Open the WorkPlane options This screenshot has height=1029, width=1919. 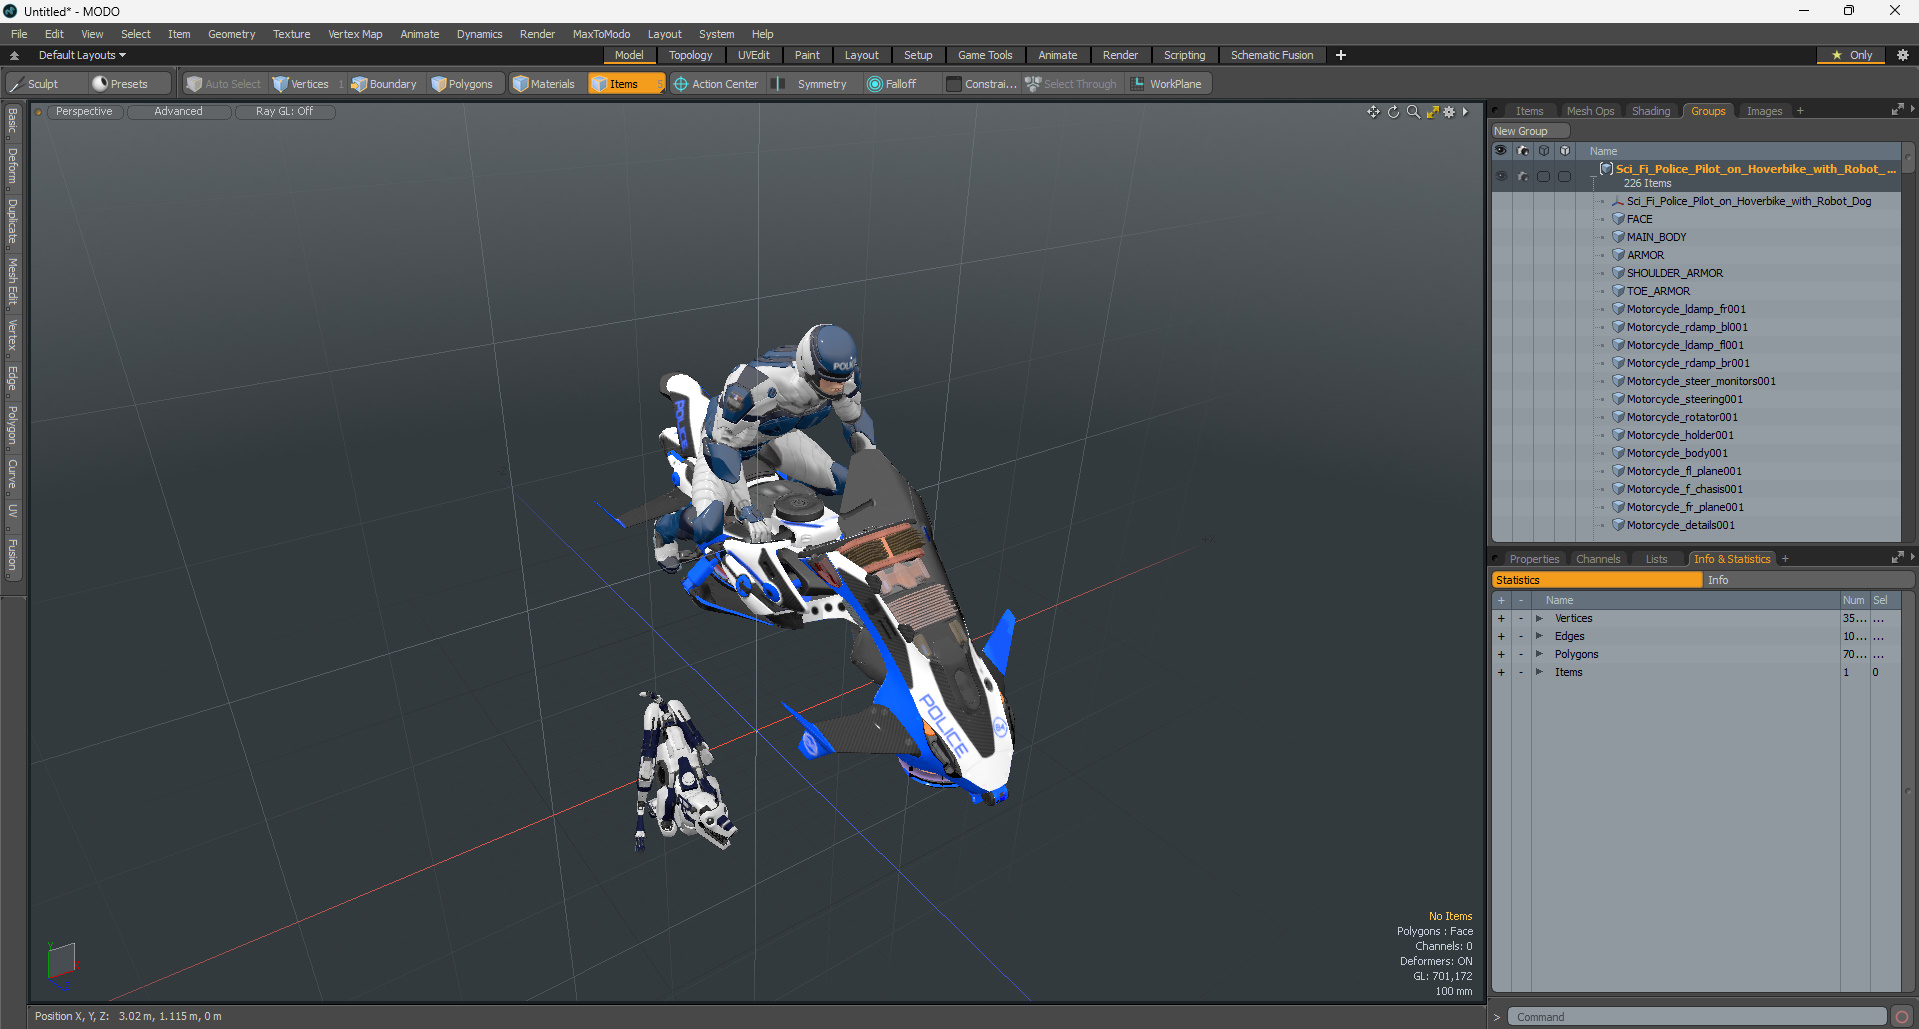point(1167,84)
